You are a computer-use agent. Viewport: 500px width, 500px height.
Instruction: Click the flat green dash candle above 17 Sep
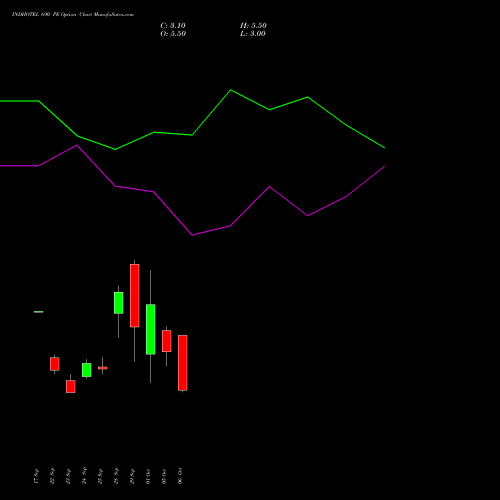pyautogui.click(x=39, y=312)
